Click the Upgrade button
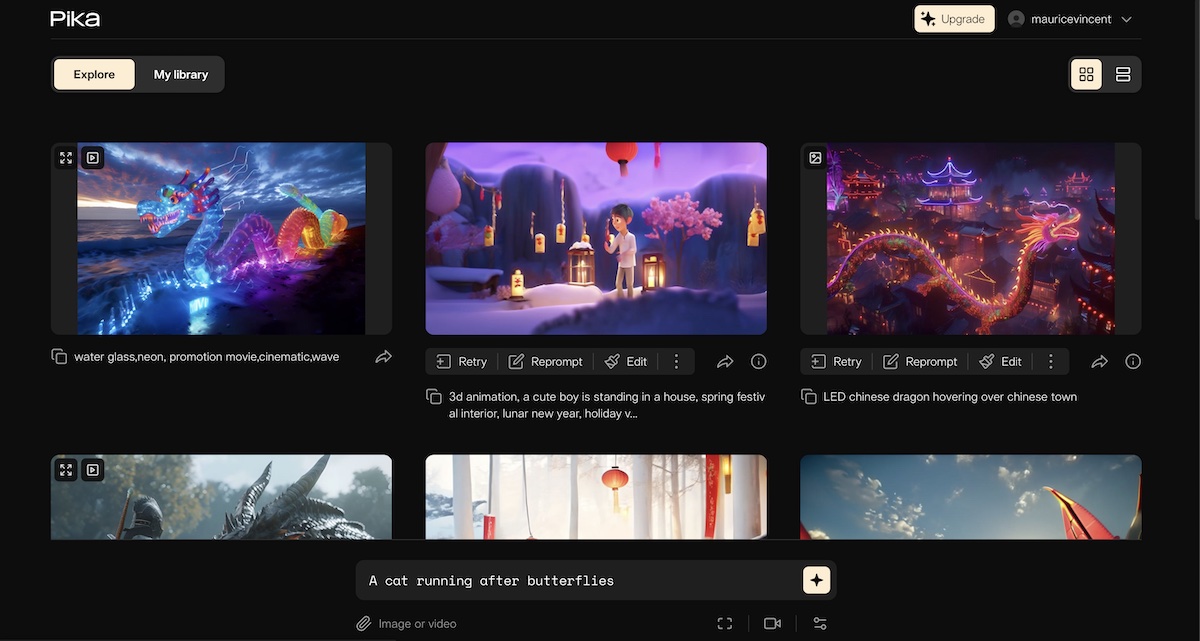 (954, 19)
